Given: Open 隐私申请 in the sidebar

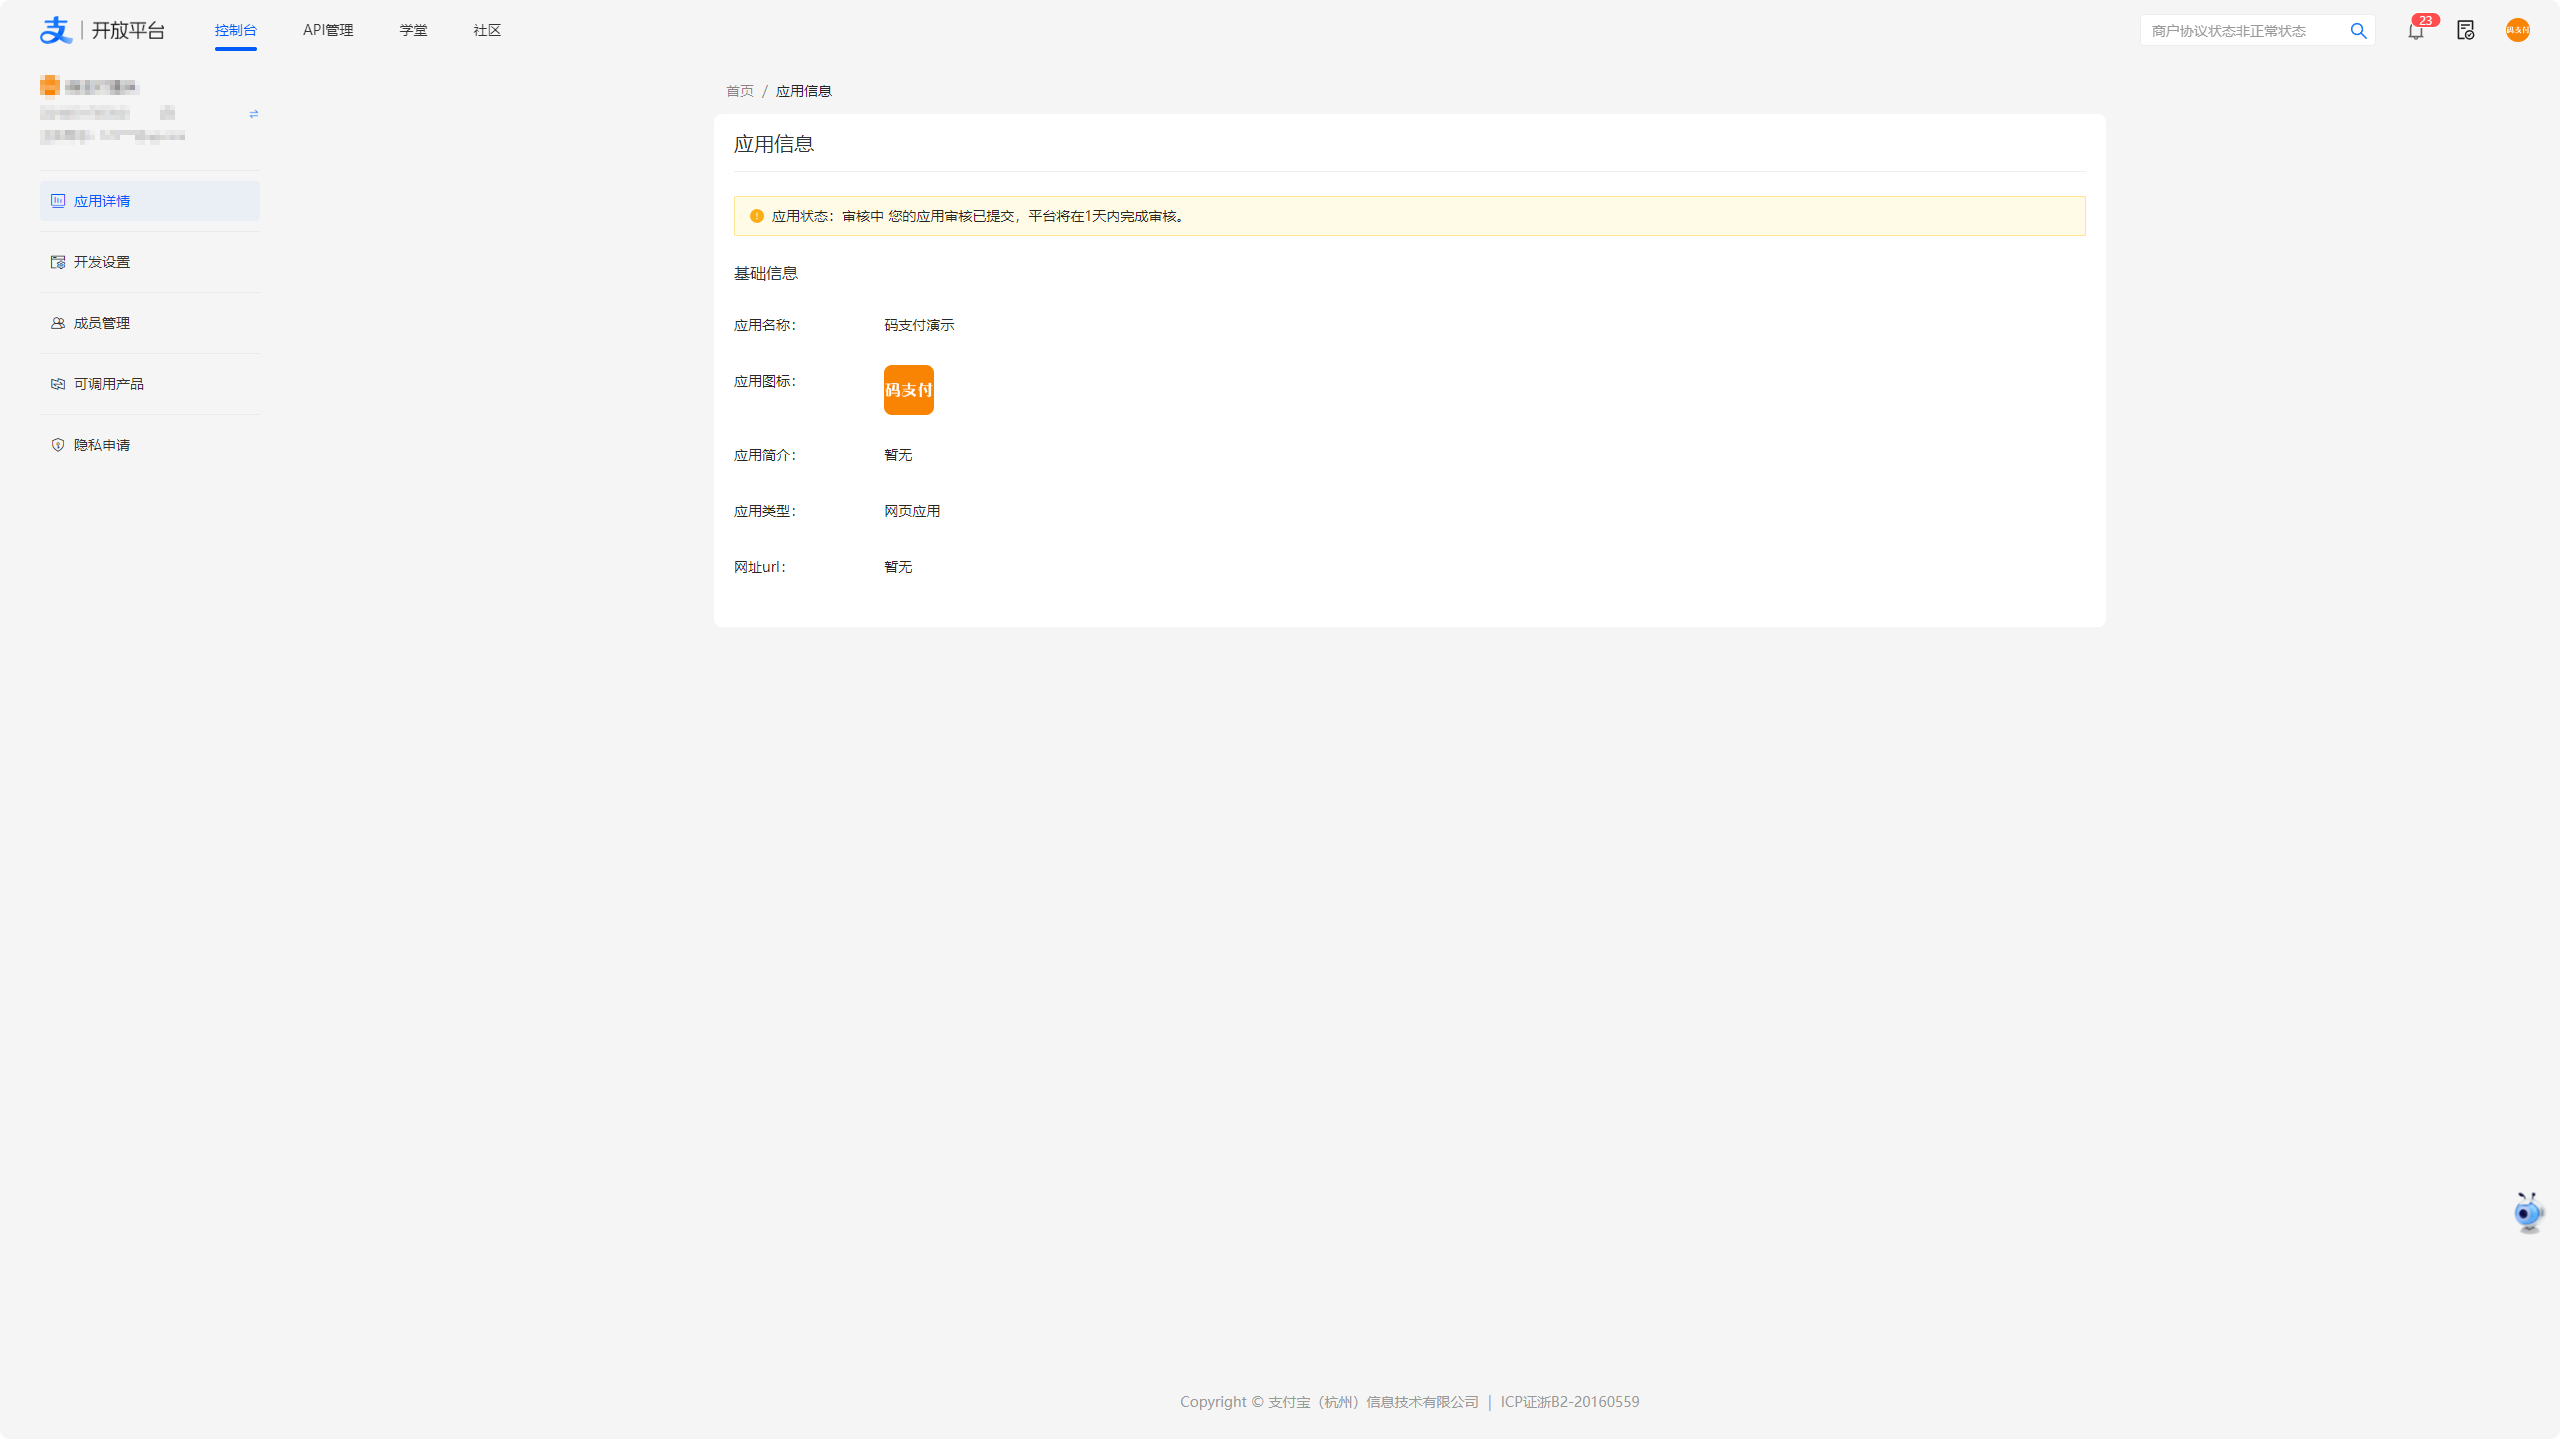Looking at the screenshot, I should [102, 445].
